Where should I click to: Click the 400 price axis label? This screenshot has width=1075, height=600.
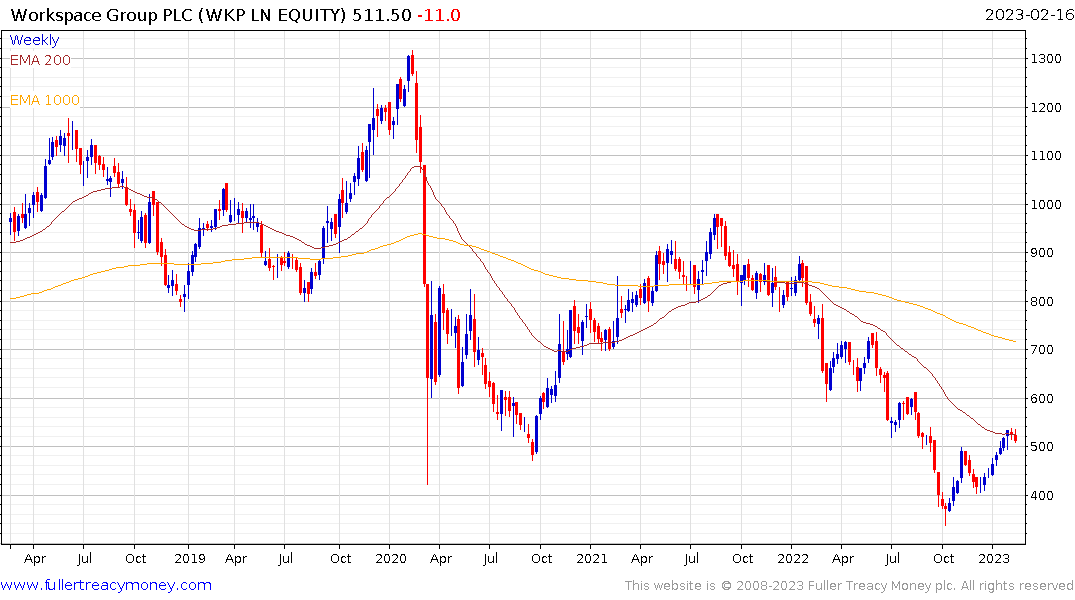click(1043, 495)
